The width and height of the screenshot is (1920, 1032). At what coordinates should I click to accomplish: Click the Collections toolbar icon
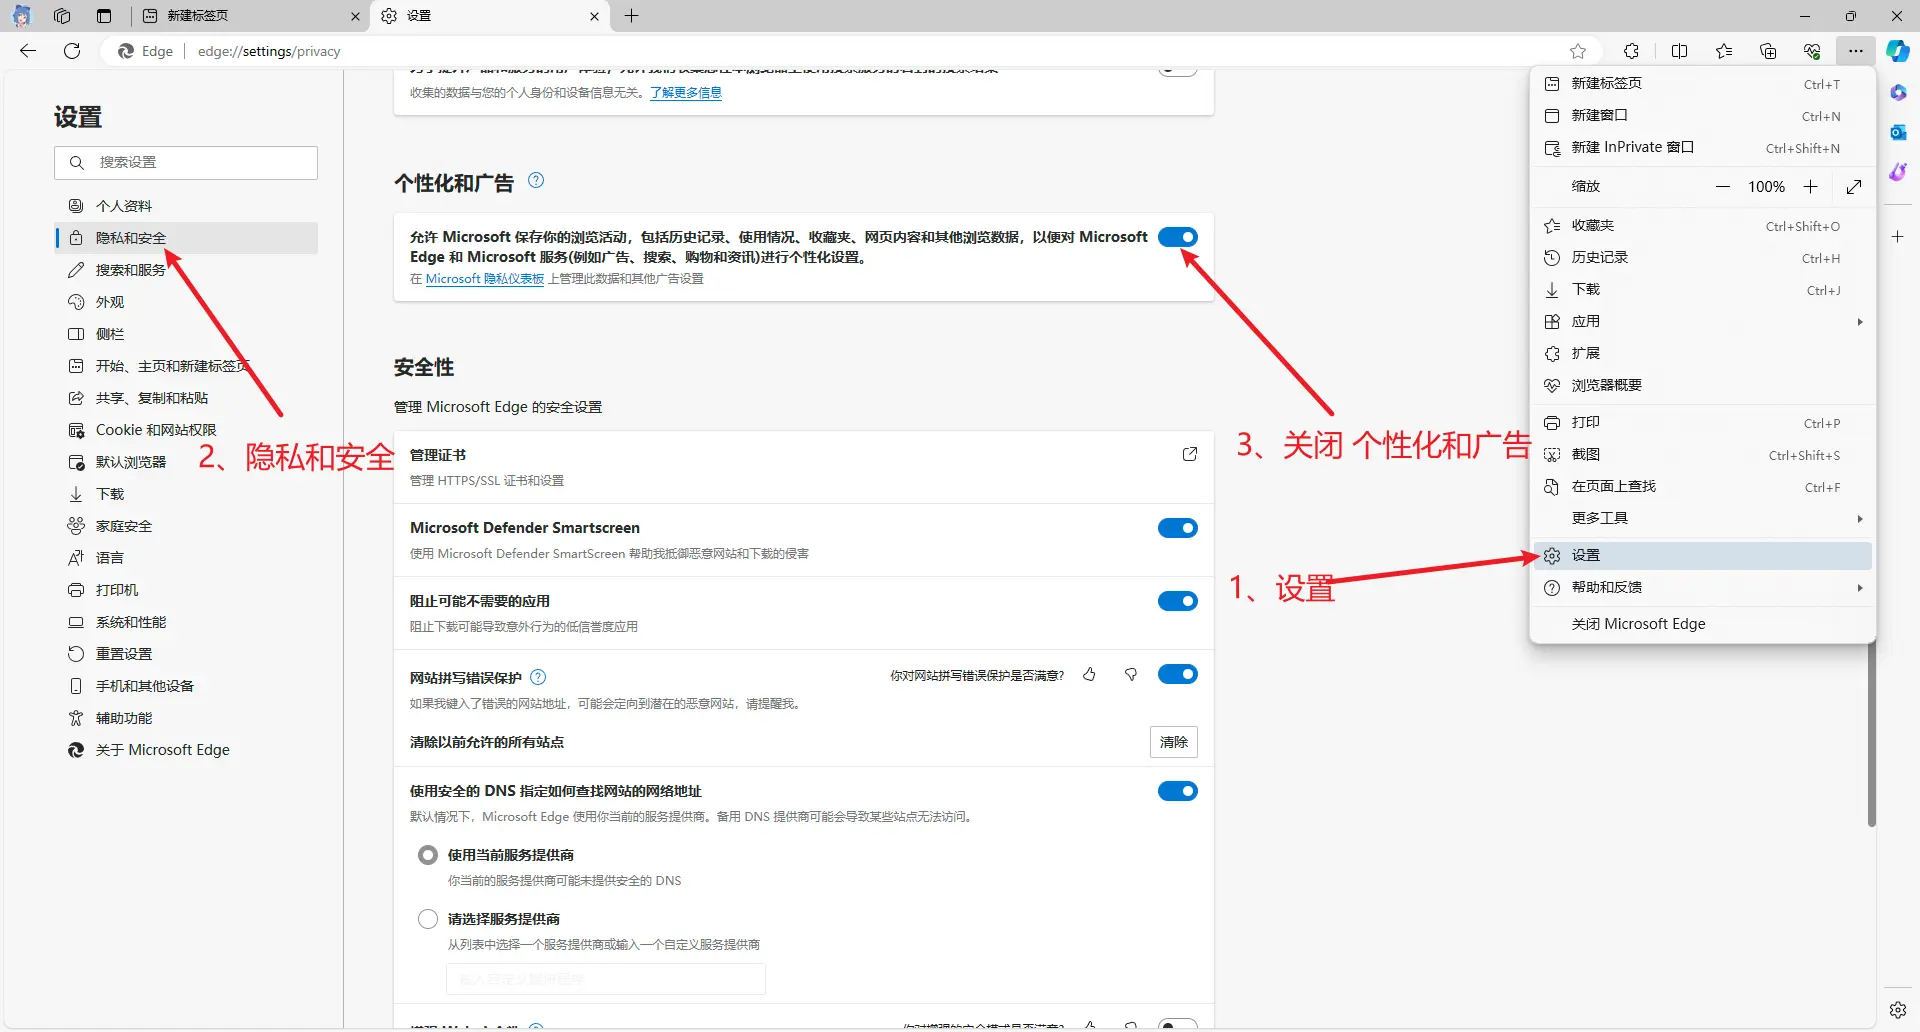pyautogui.click(x=1767, y=51)
